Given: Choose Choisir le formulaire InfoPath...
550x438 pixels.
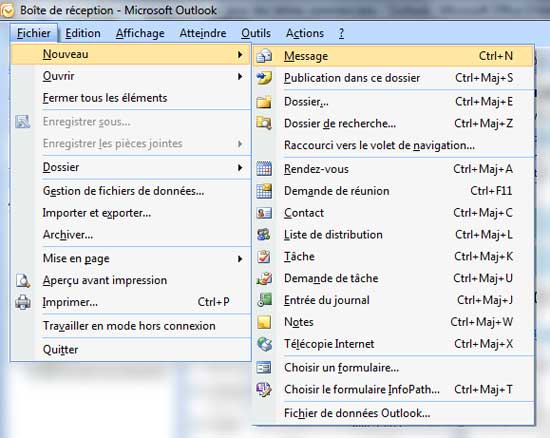Looking at the screenshot, I should click(x=393, y=389).
